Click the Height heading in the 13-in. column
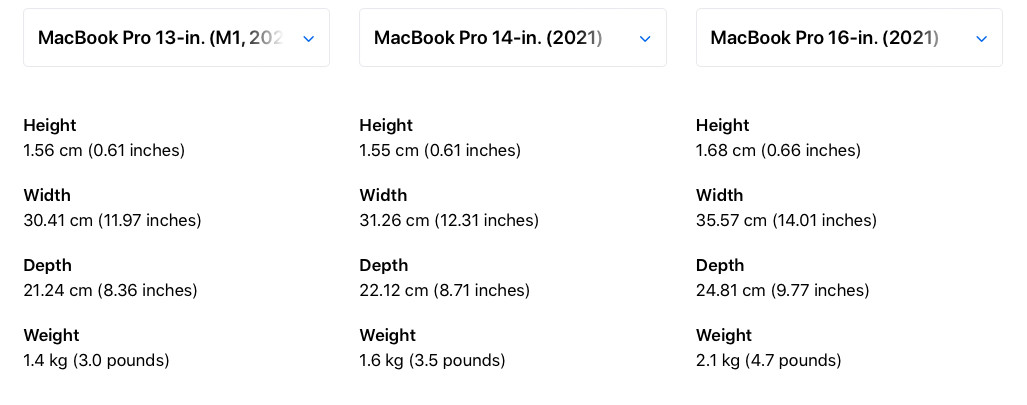The height and width of the screenshot is (405, 1027). click(50, 125)
